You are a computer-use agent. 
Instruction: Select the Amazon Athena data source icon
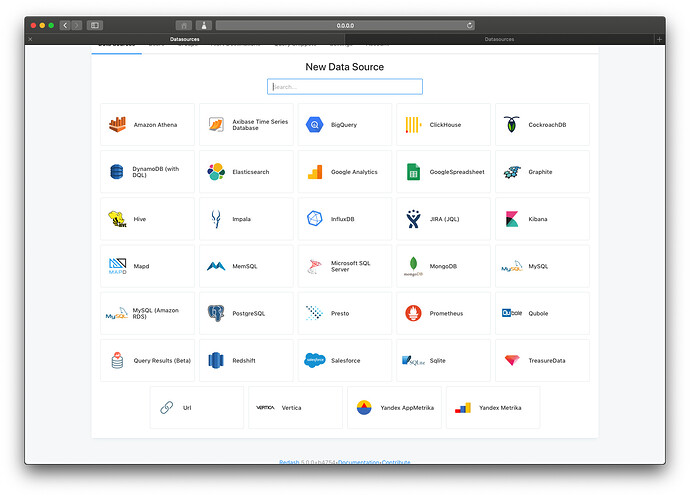pyautogui.click(x=117, y=125)
